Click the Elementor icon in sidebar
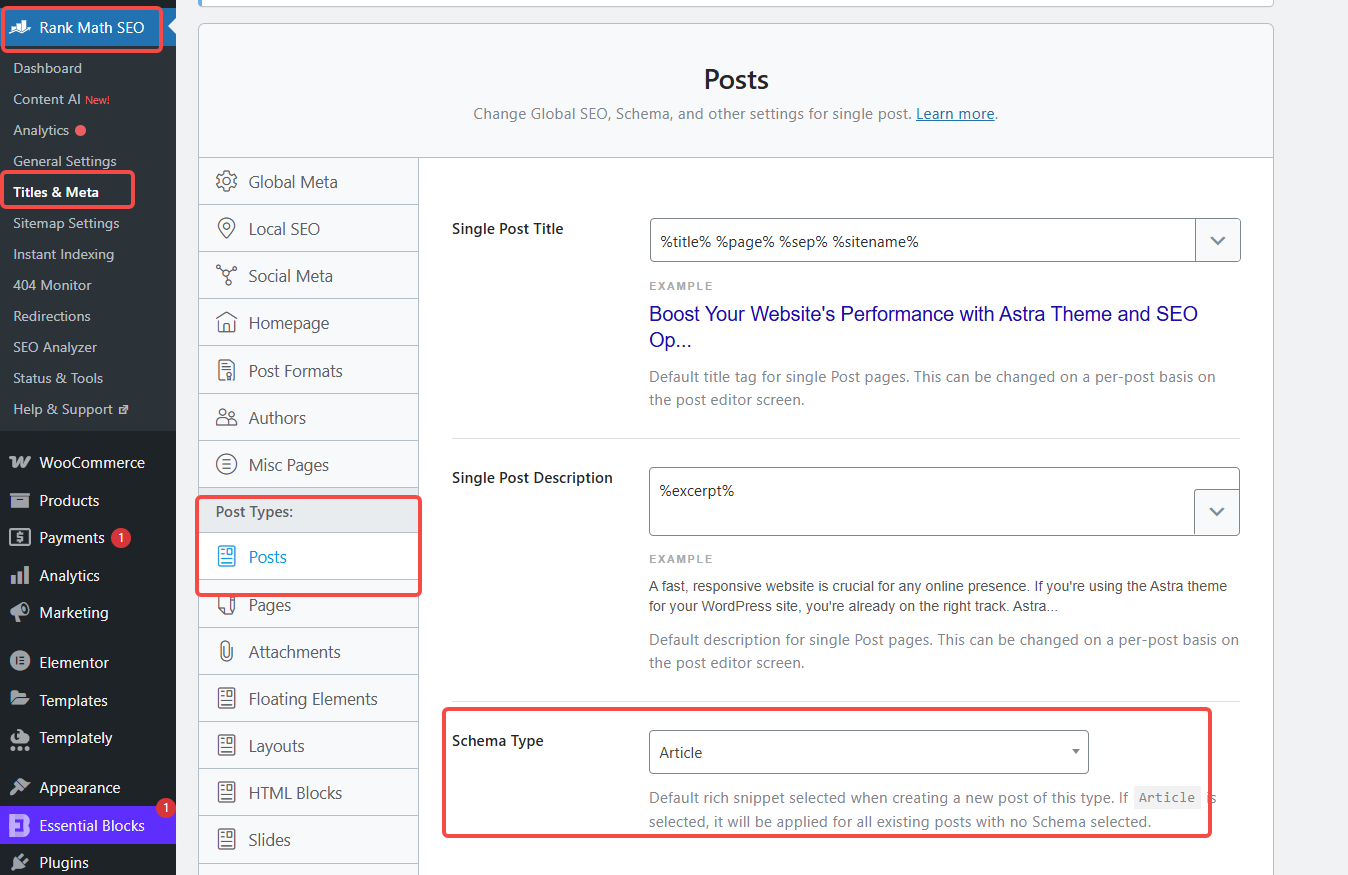This screenshot has height=875, width=1348. point(19,663)
